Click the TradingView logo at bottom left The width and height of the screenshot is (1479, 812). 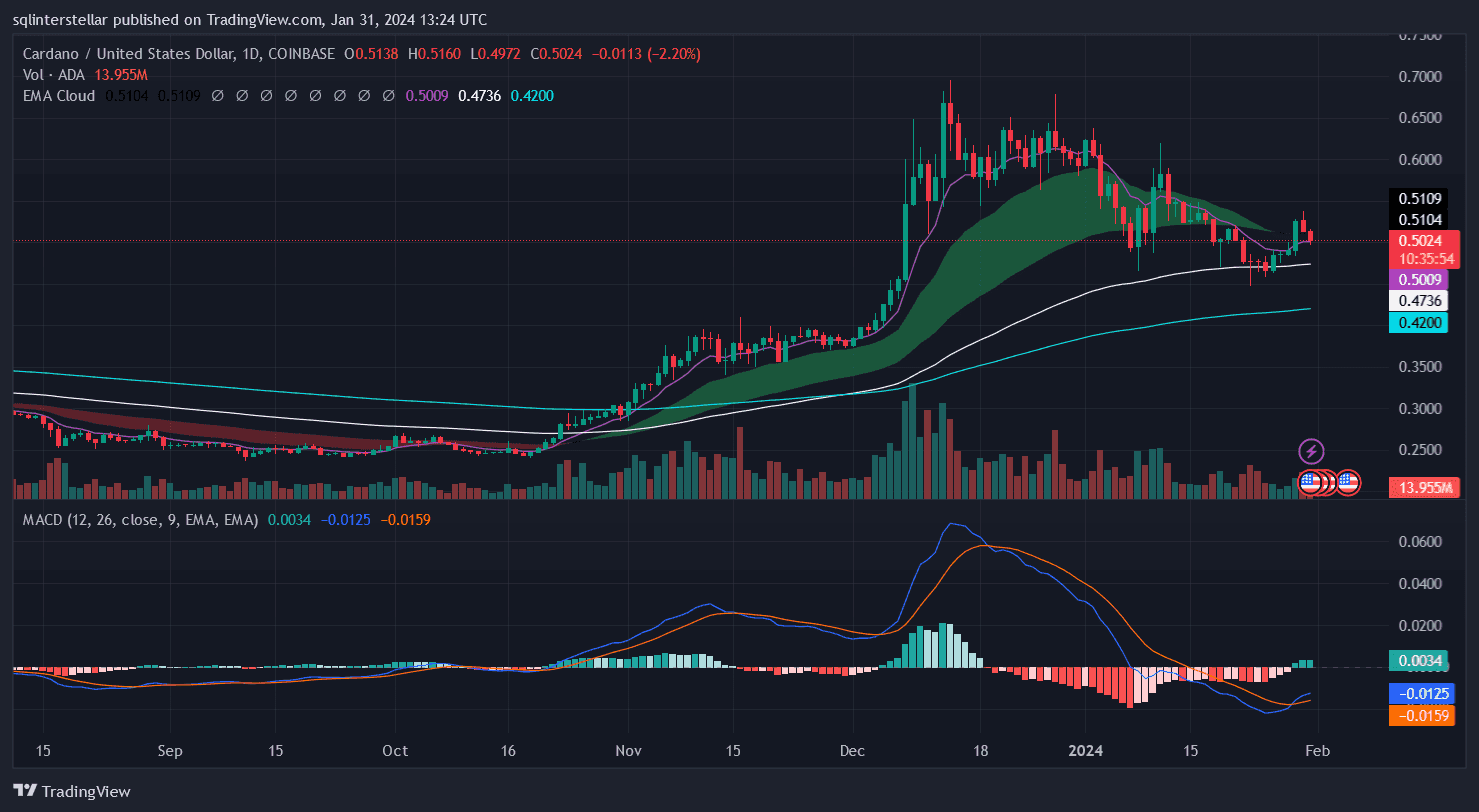[72, 791]
